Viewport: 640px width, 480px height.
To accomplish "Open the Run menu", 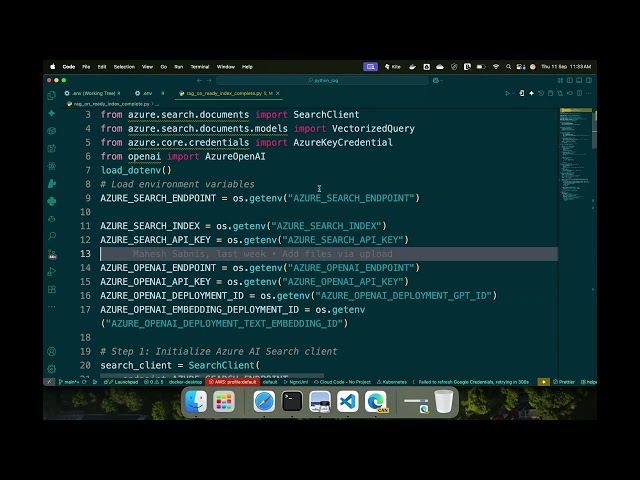I will tap(179, 67).
